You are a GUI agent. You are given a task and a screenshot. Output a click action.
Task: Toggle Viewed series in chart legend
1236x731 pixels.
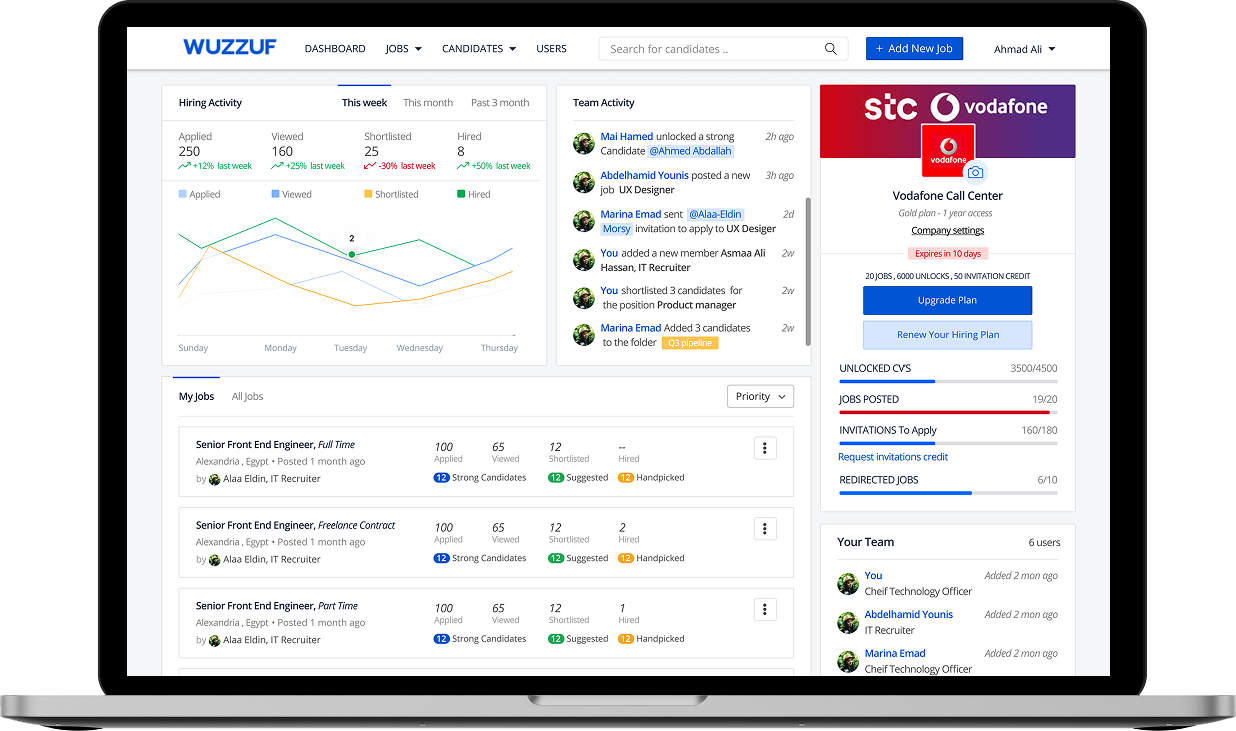(x=291, y=194)
